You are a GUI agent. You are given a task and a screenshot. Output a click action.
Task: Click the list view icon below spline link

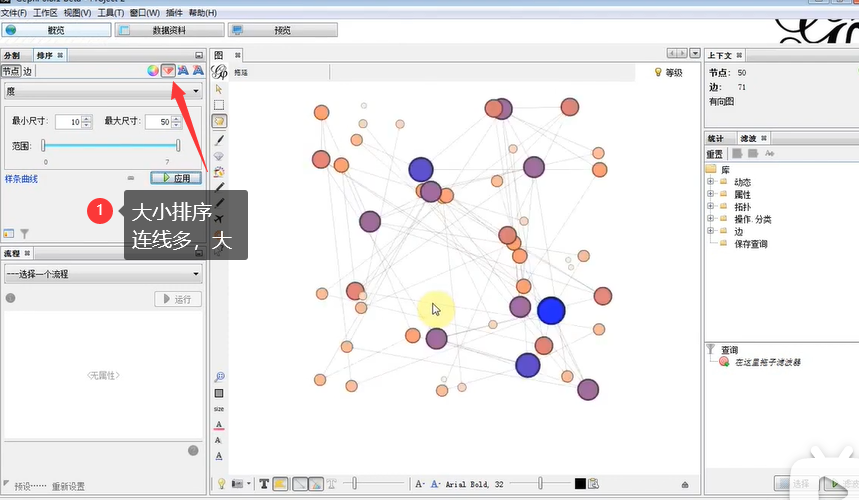tap(9, 234)
